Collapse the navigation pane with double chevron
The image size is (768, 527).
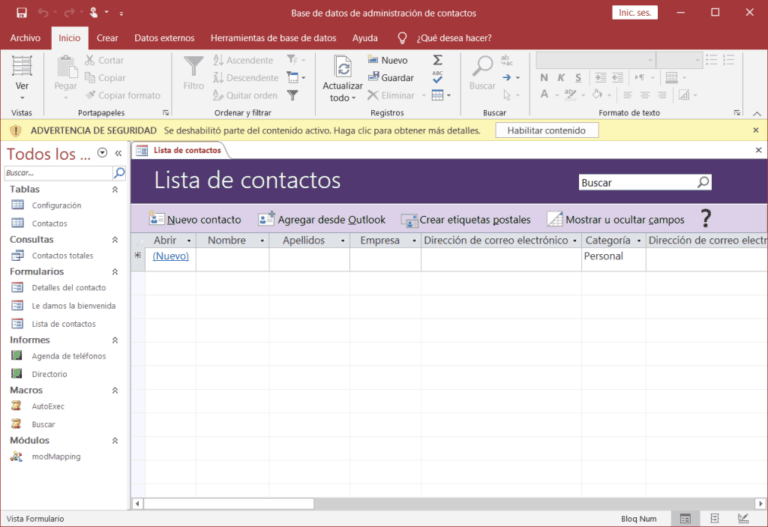119,153
